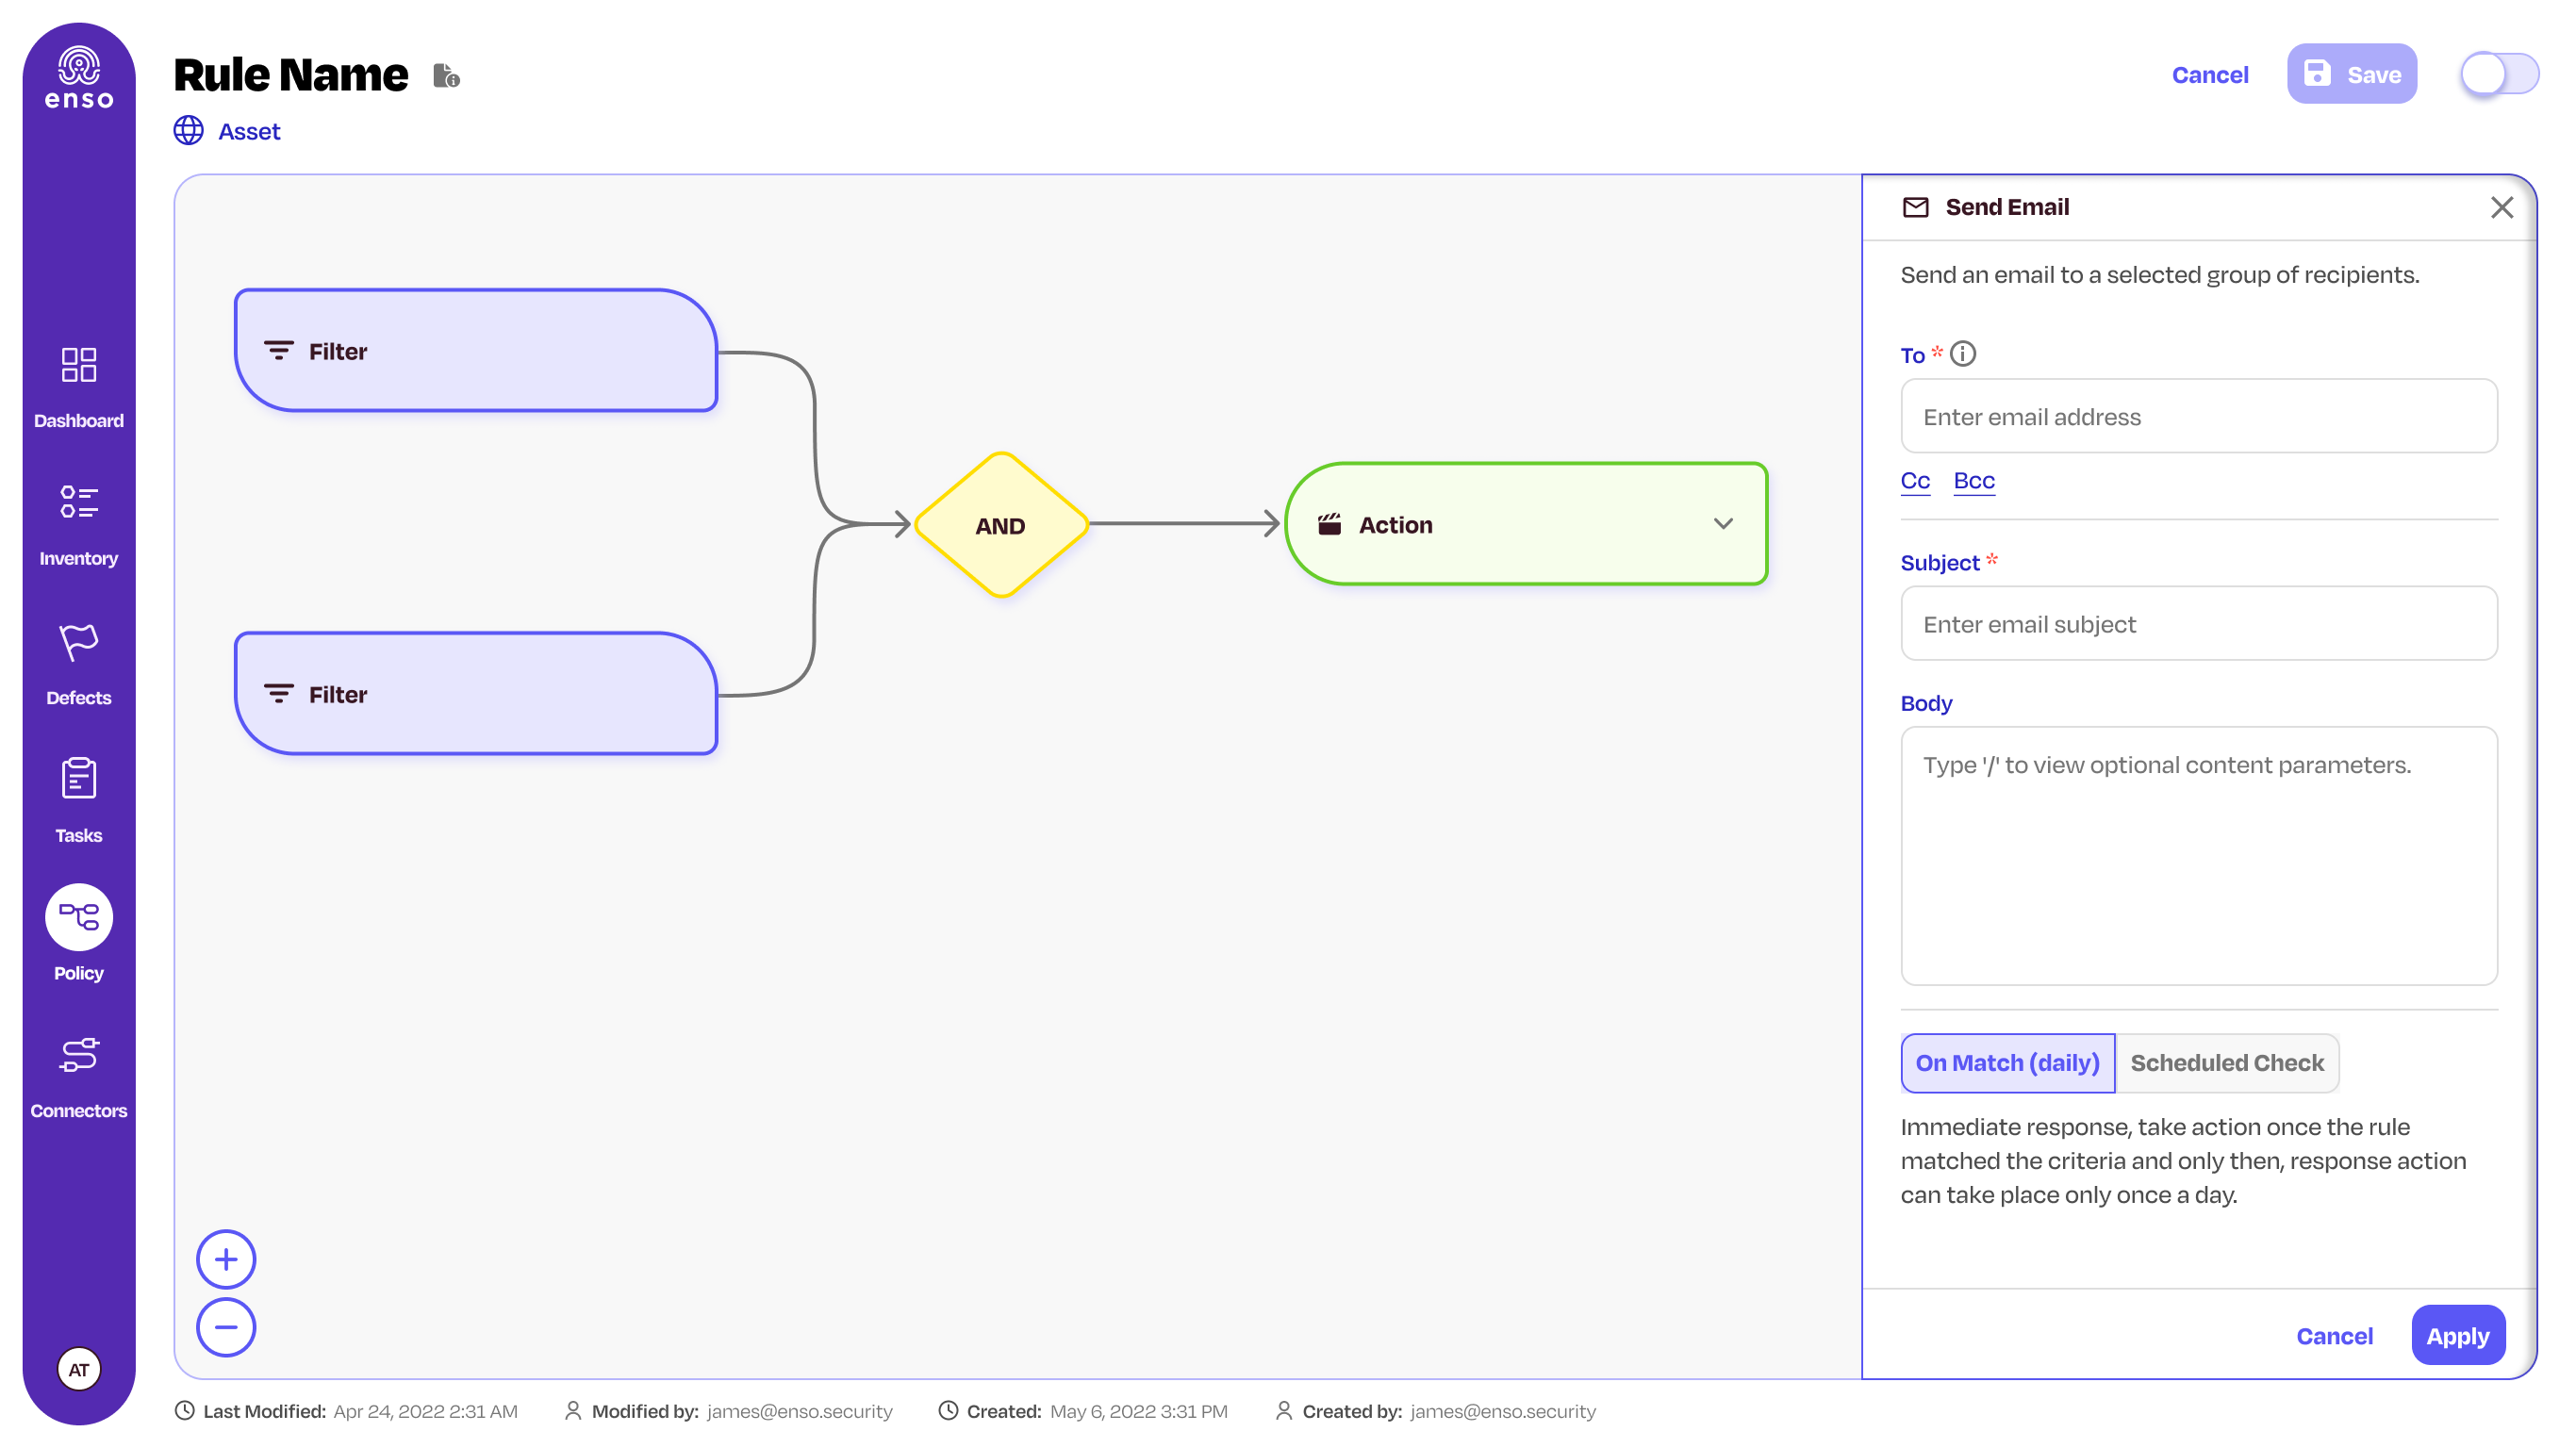Screen dimensions: 2576x1448
Task: Add Cc recipients
Action: (x=1915, y=481)
